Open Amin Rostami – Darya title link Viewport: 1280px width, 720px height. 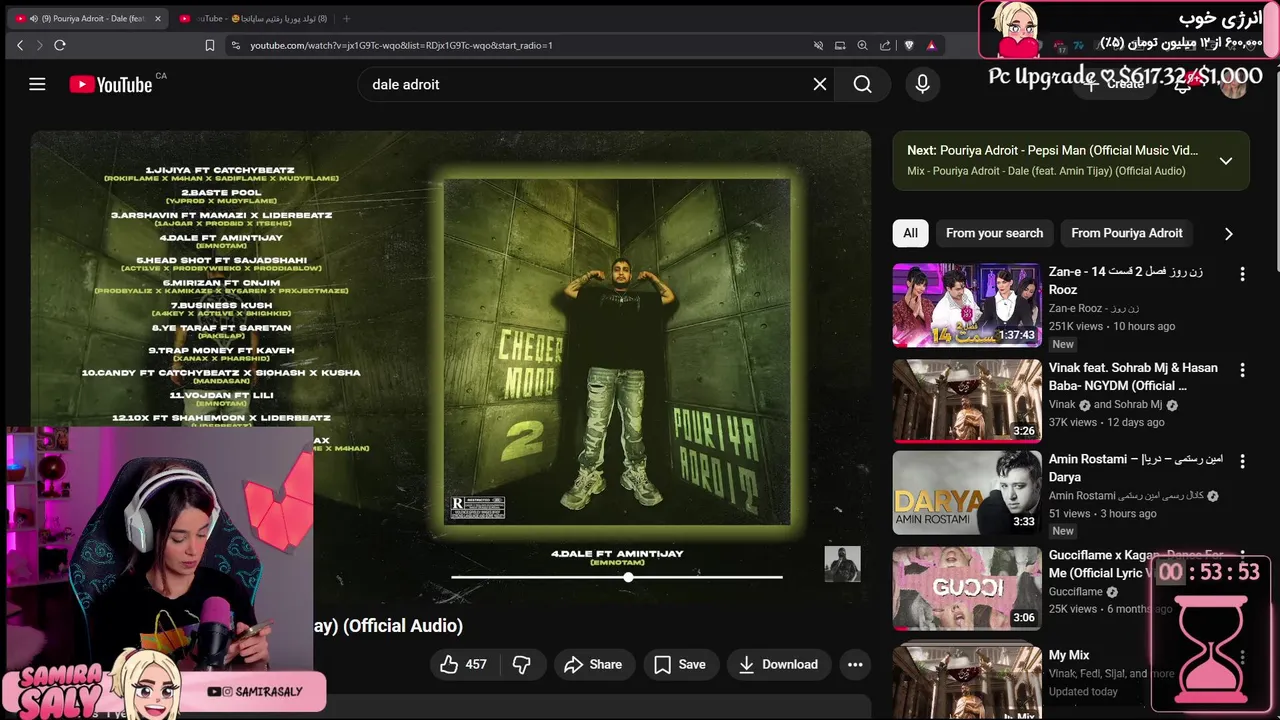click(1136, 469)
